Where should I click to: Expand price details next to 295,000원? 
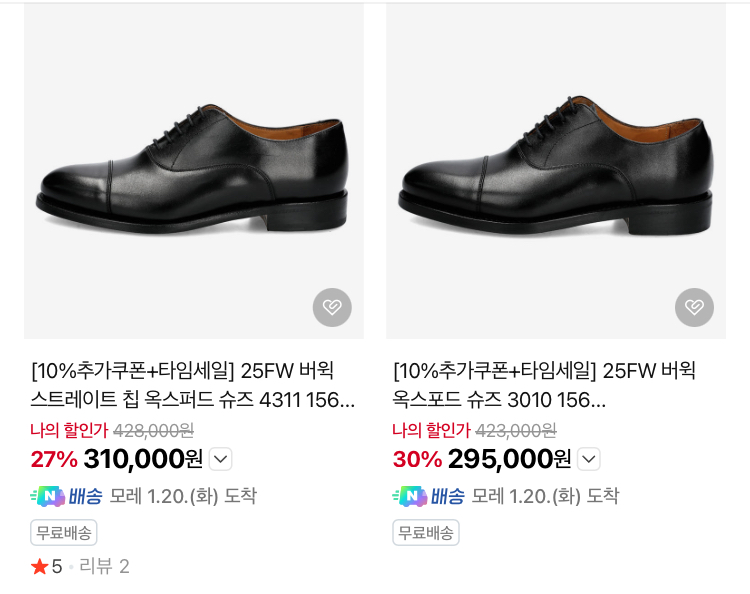pos(589,460)
